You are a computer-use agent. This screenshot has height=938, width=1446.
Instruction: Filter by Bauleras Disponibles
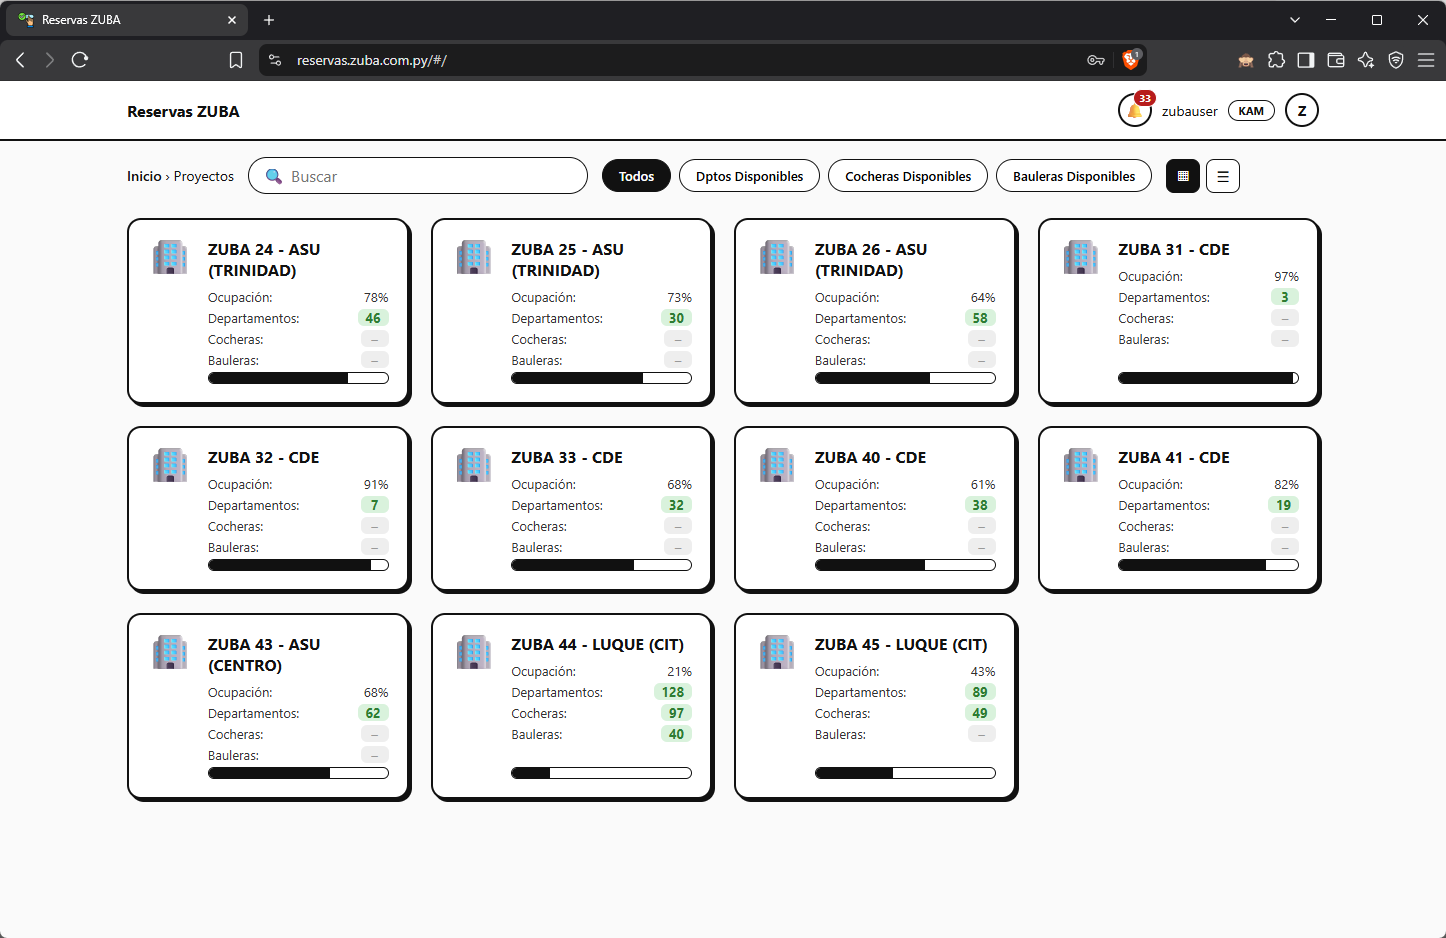[1074, 176]
